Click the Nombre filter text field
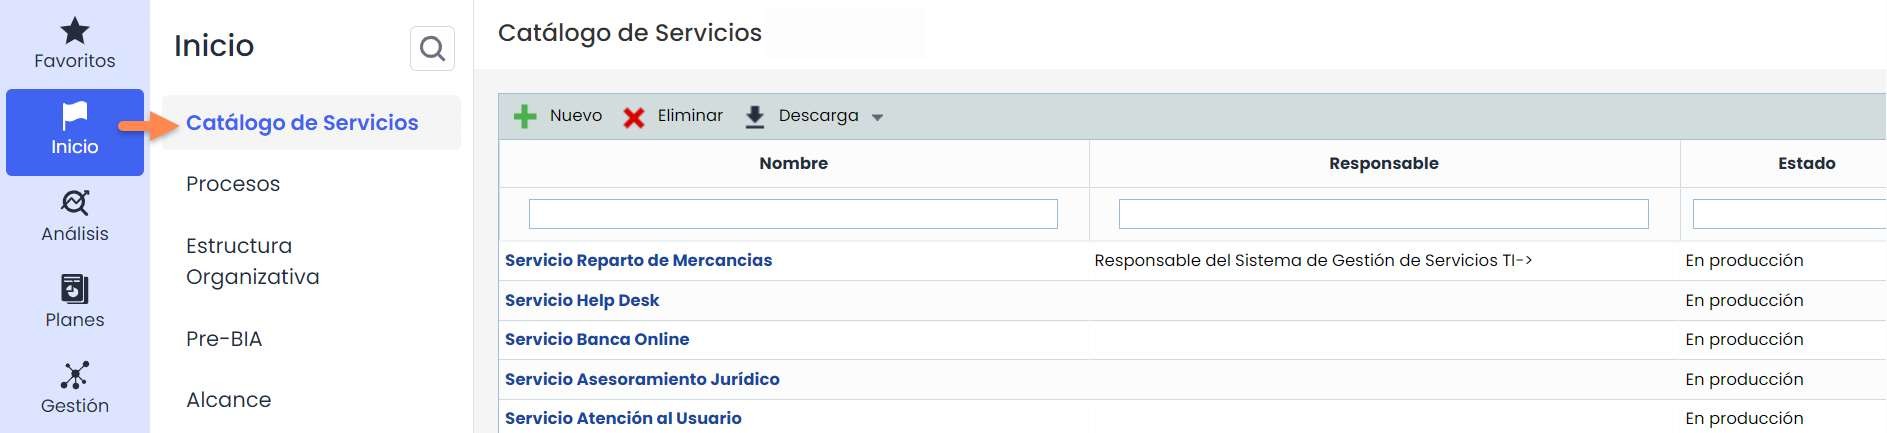The image size is (1887, 433). pyautogui.click(x=793, y=214)
